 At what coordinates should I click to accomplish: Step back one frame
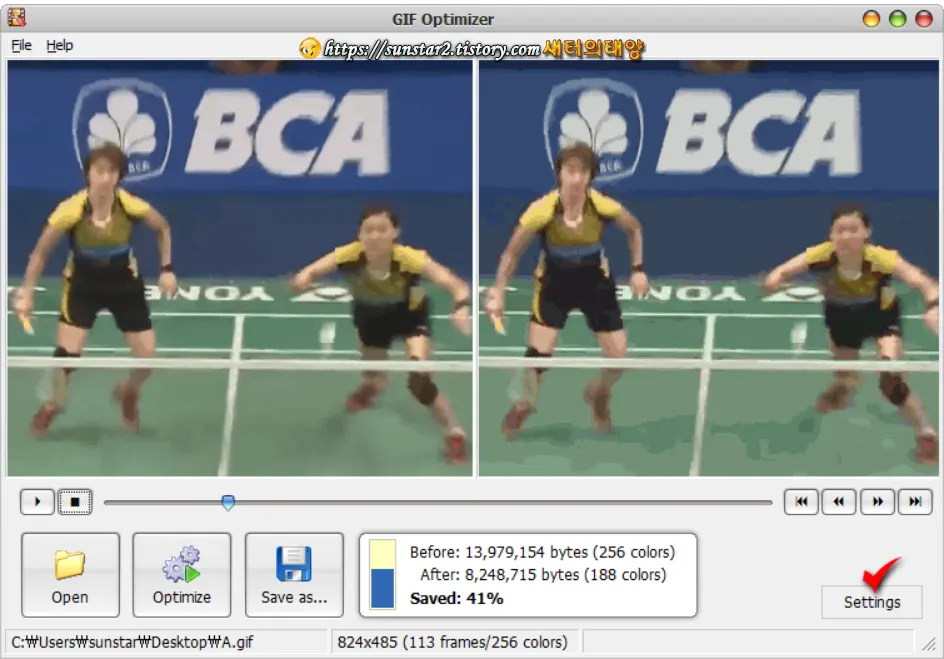point(839,501)
